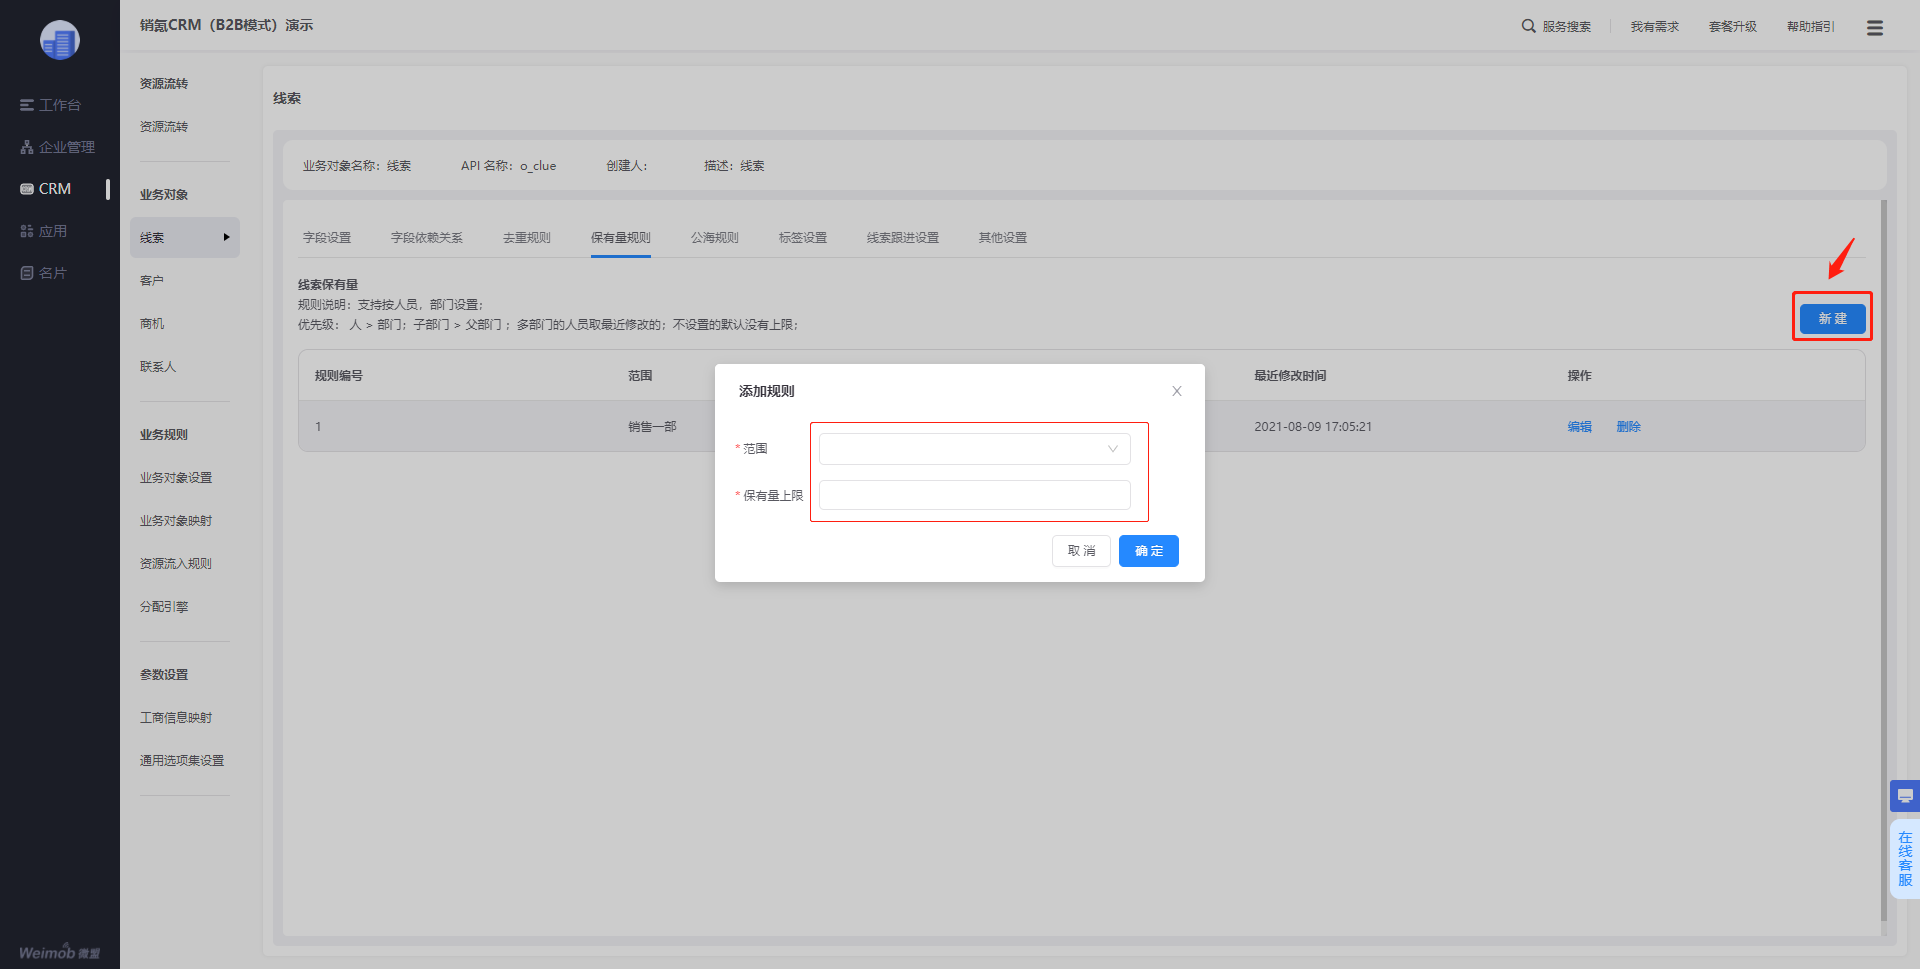The image size is (1920, 969).
Task: Click the 新建 button
Action: pos(1832,318)
